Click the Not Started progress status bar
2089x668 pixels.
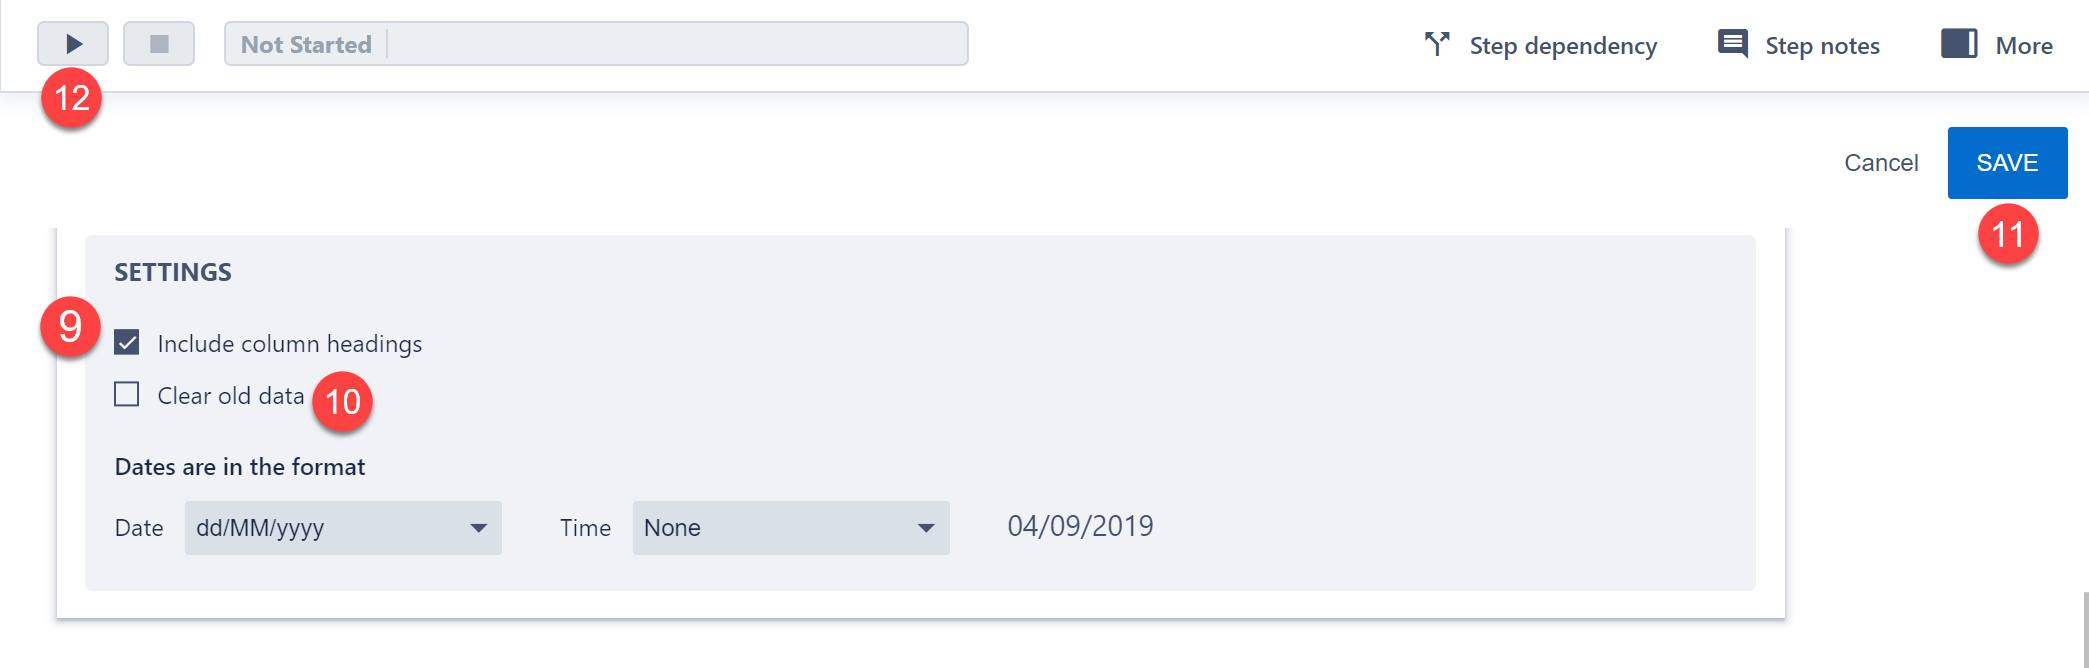click(596, 44)
